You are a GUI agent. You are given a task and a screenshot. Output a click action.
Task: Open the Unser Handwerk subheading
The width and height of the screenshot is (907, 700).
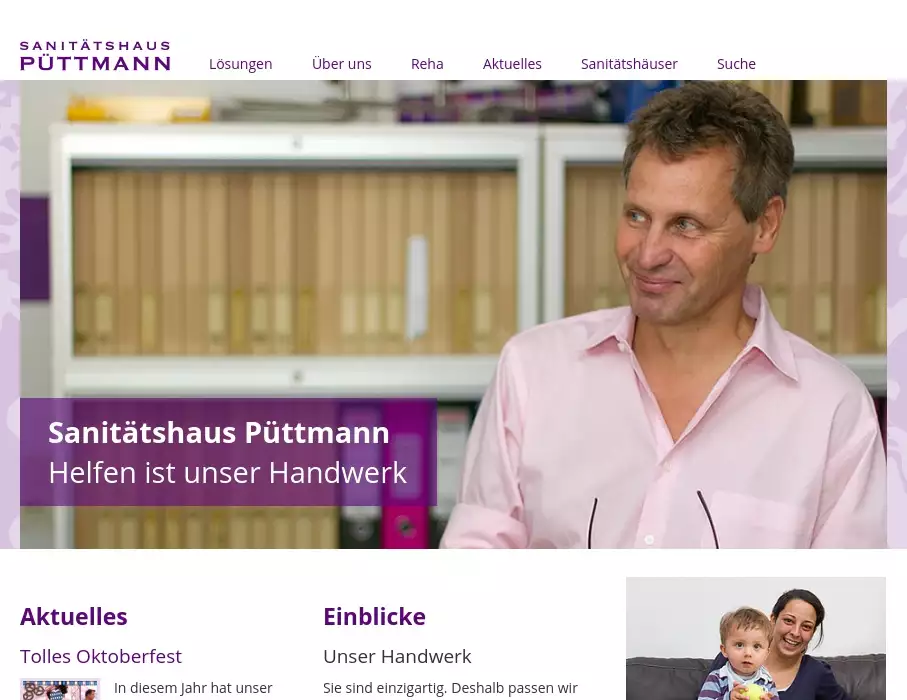click(x=397, y=656)
